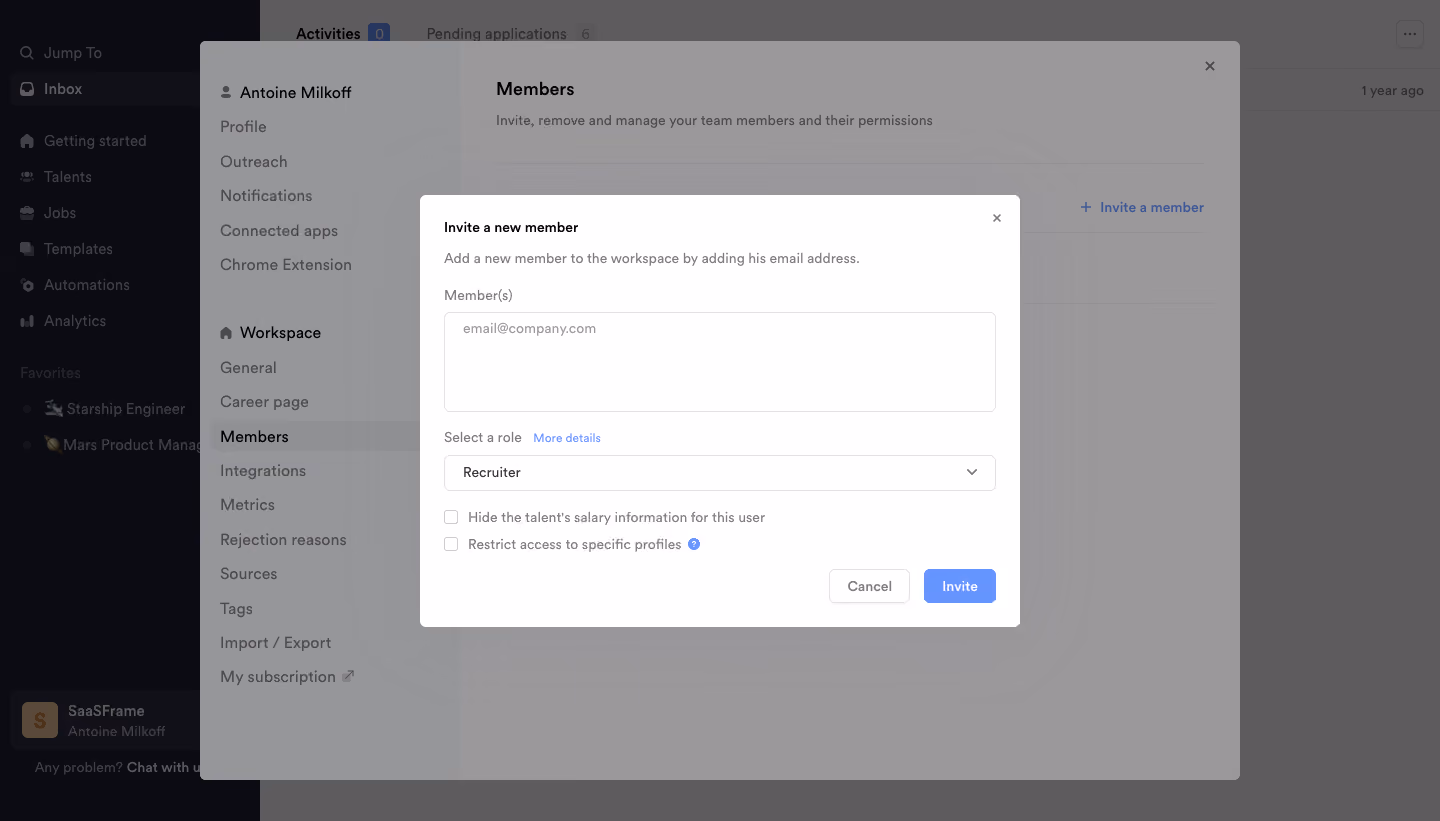Image resolution: width=1440 pixels, height=821 pixels.
Task: Check Hide the talent's salary information box
Action: tap(451, 517)
